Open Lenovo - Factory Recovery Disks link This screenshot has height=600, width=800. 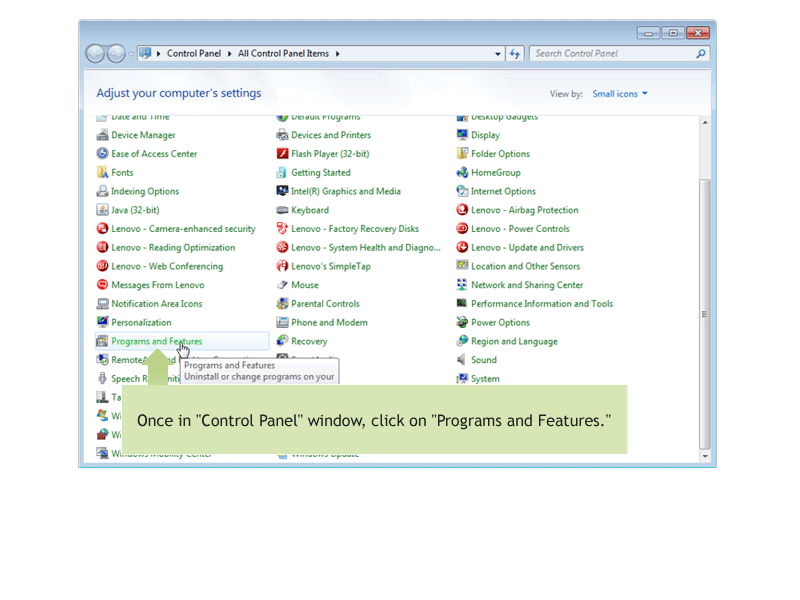click(355, 229)
